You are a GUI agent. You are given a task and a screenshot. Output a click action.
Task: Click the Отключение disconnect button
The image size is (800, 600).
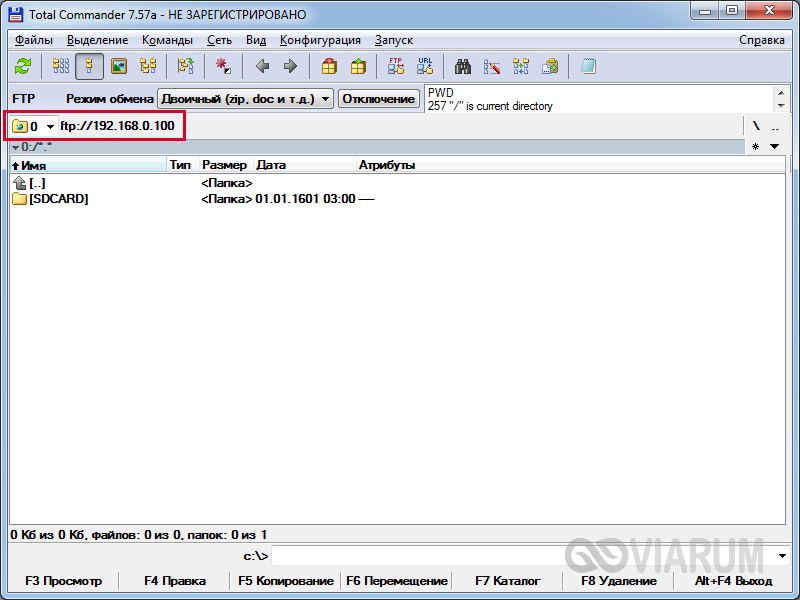pos(379,98)
